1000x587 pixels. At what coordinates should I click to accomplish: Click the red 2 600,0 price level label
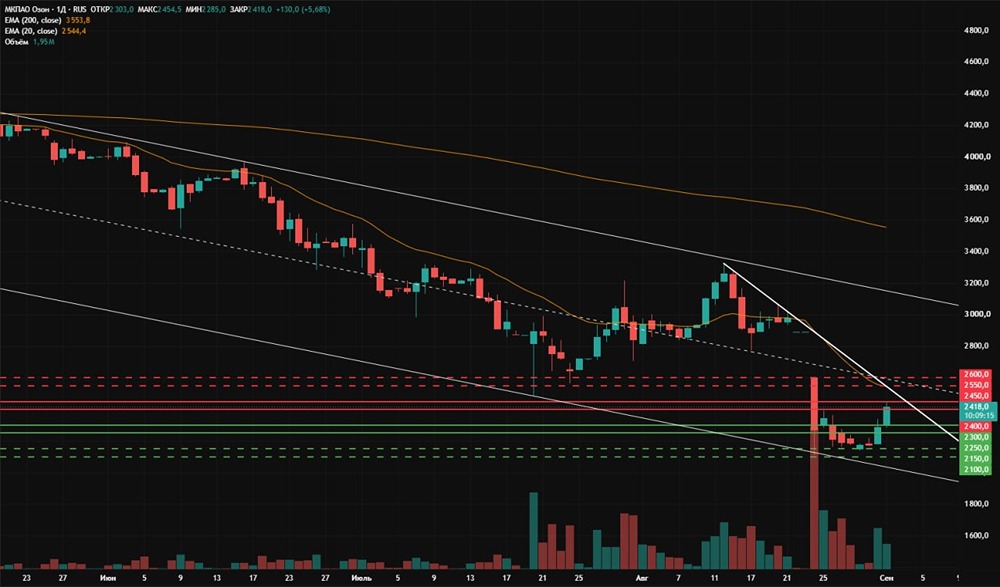pos(976,374)
